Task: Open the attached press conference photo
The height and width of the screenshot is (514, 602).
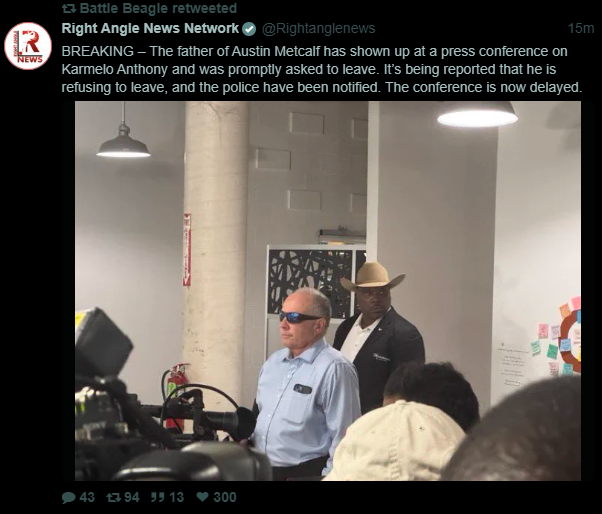Action: pyautogui.click(x=327, y=291)
